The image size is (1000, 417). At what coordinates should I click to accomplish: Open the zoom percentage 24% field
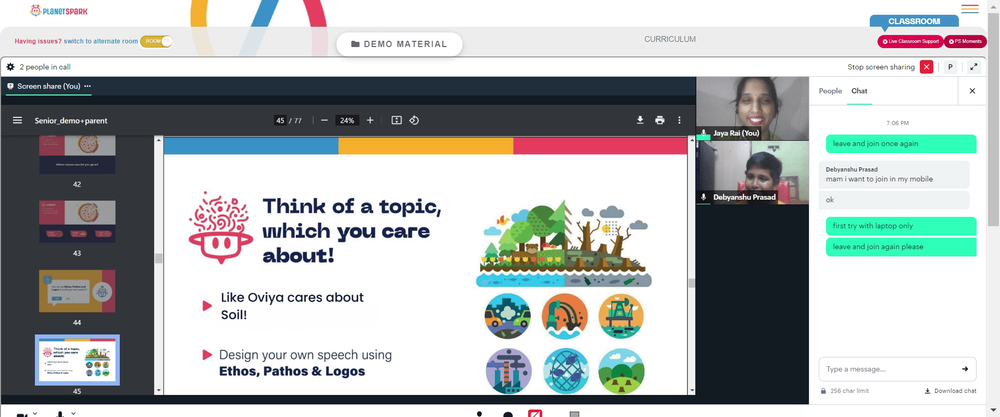coord(347,121)
